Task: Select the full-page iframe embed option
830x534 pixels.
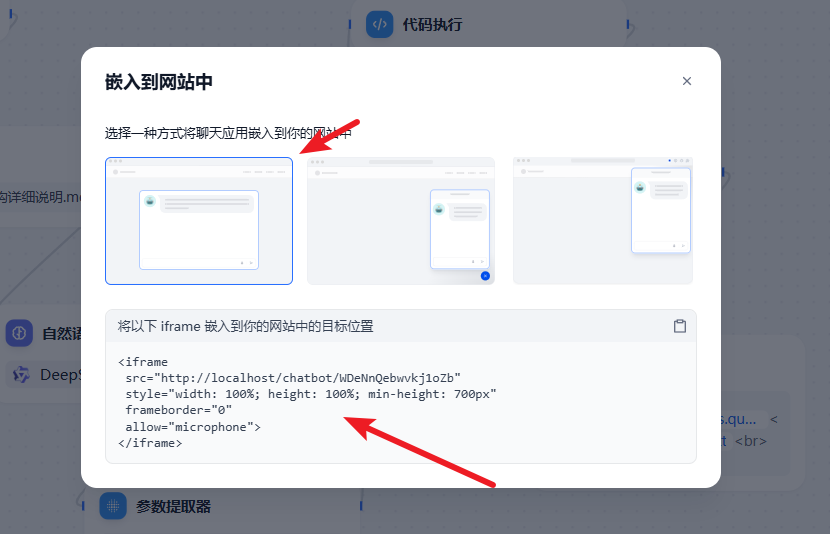Action: (199, 221)
